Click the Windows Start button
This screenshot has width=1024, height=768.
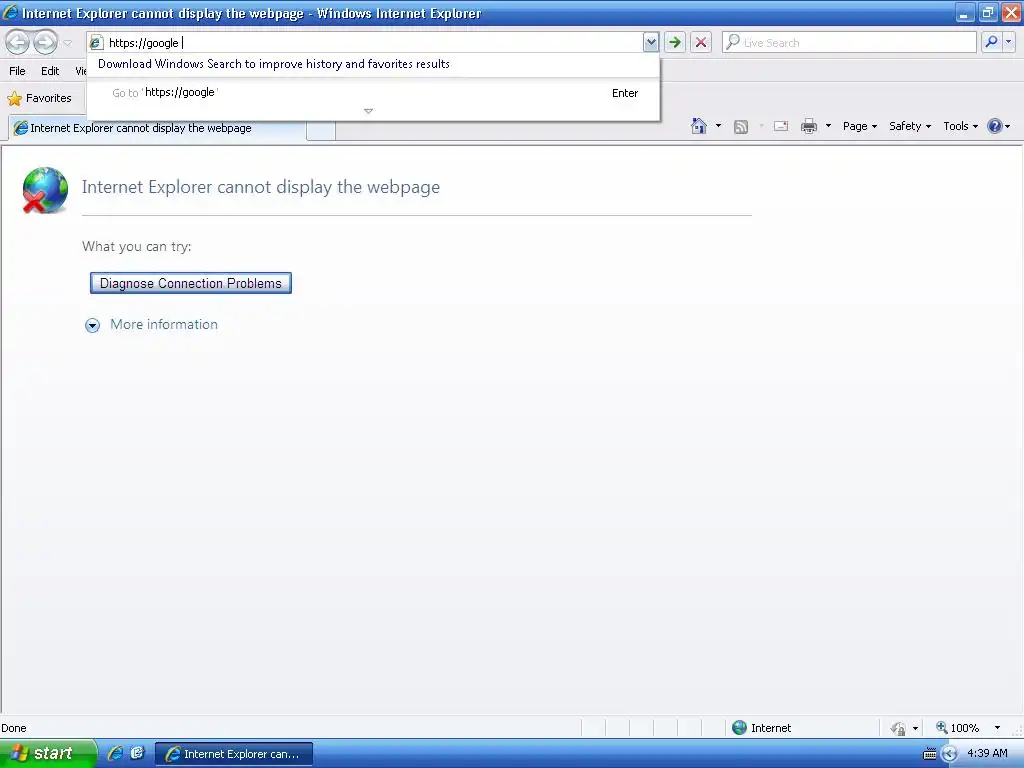[x=47, y=753]
